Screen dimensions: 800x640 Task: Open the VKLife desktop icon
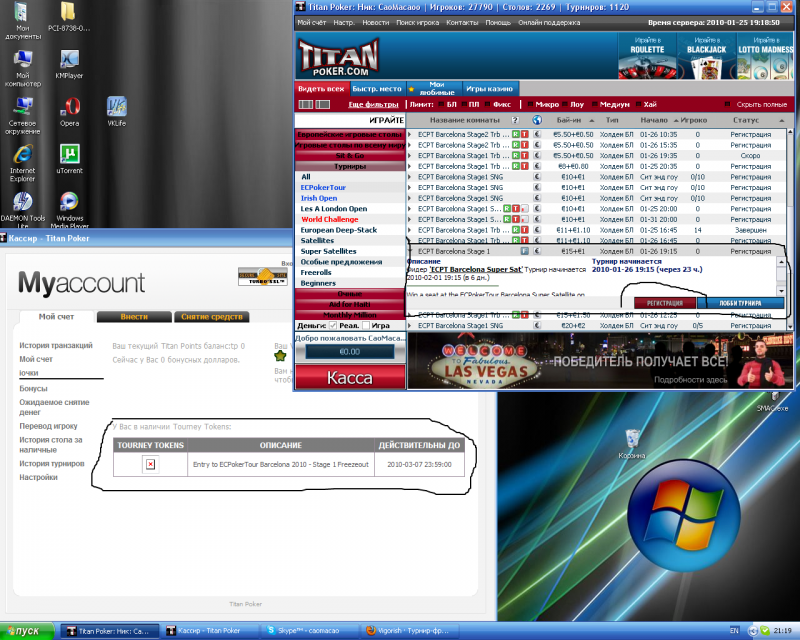coord(116,112)
